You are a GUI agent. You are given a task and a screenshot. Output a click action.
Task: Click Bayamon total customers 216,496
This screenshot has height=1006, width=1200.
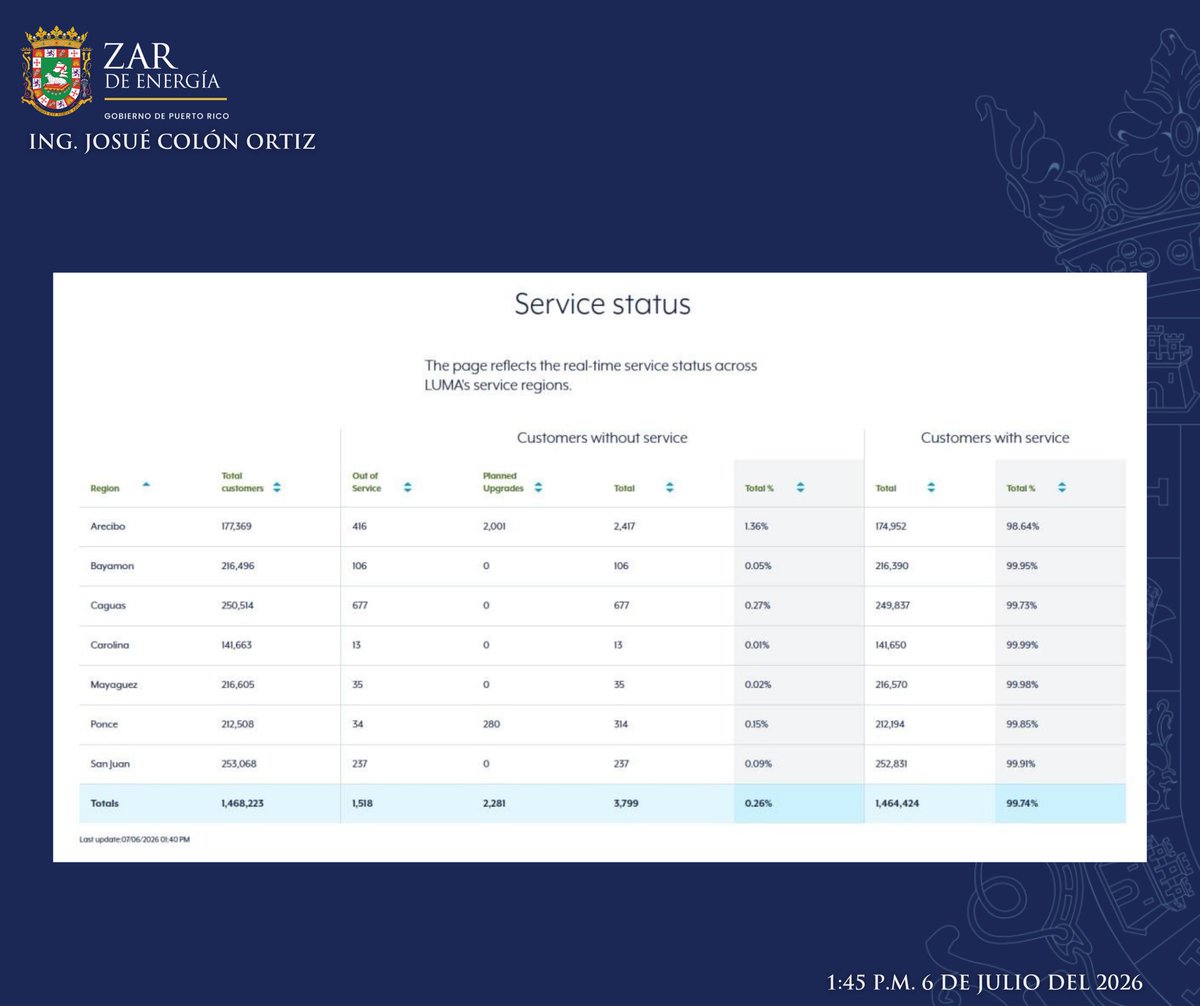238,566
